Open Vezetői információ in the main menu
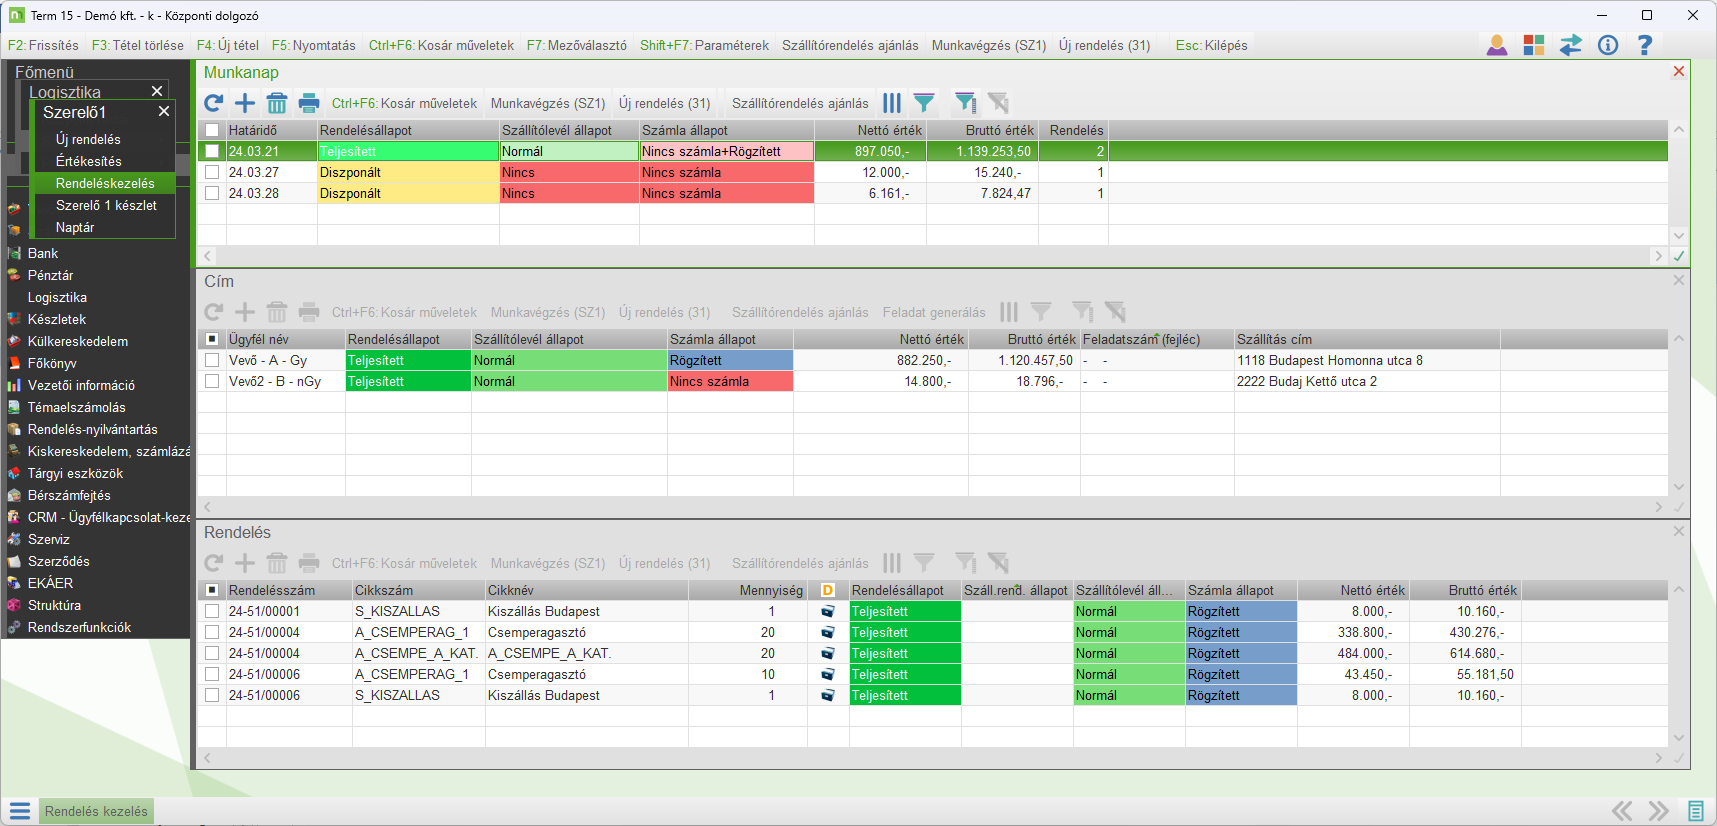Viewport: 1717px width, 826px height. [81, 385]
